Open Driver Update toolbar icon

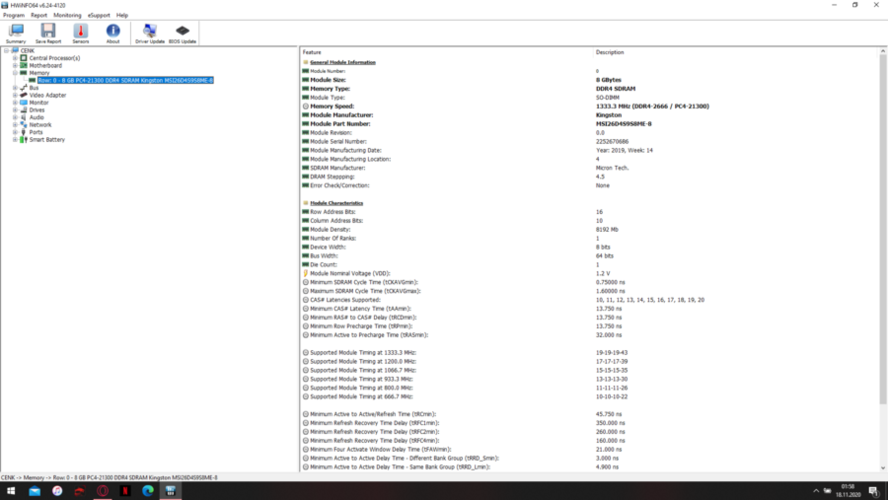[150, 33]
